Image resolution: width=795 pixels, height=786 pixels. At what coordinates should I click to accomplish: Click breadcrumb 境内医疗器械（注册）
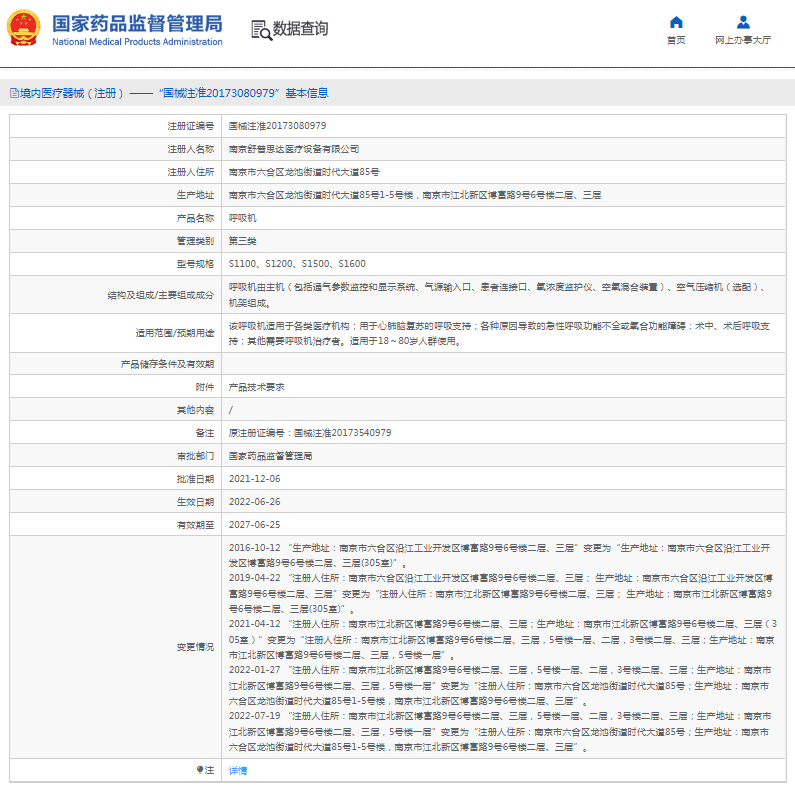[71, 93]
